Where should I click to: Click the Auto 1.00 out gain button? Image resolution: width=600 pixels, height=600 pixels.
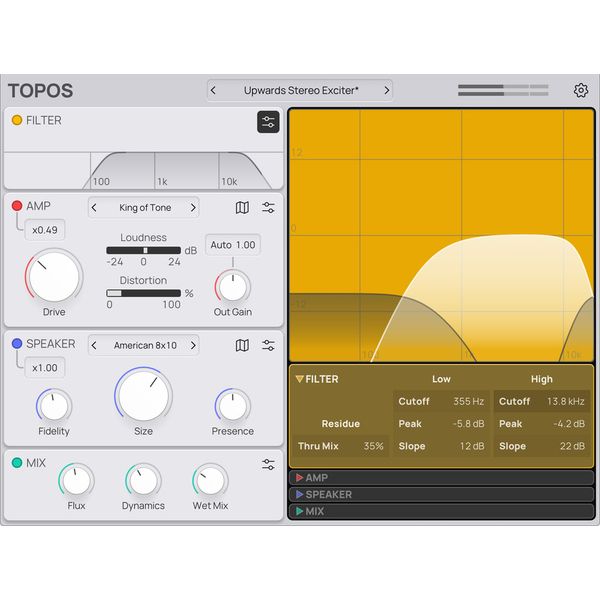tap(233, 245)
